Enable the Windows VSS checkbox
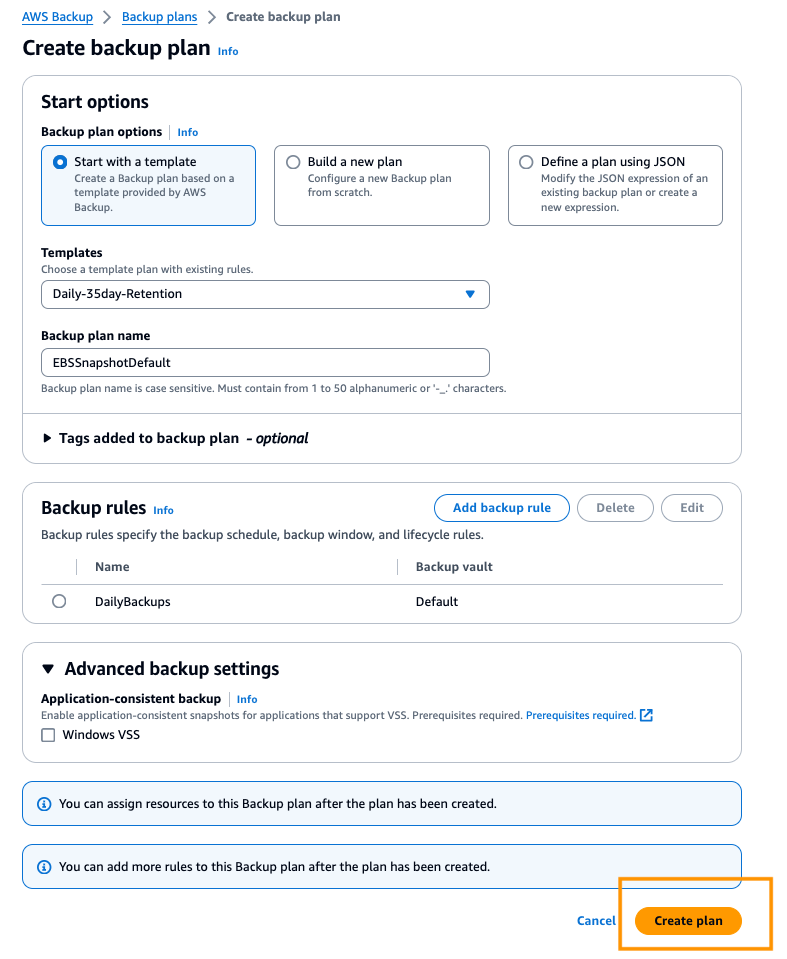787x959 pixels. (48, 735)
